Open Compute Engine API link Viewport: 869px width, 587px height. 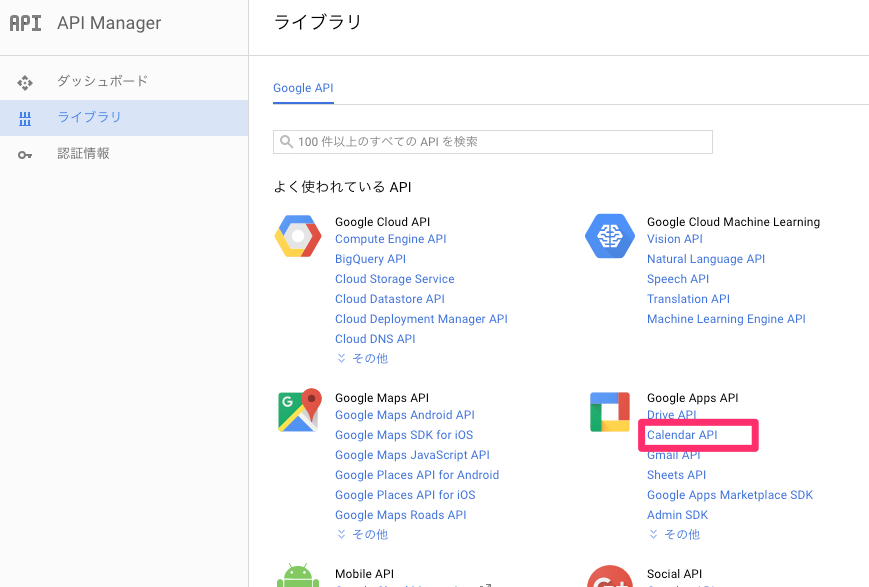[x=391, y=239]
